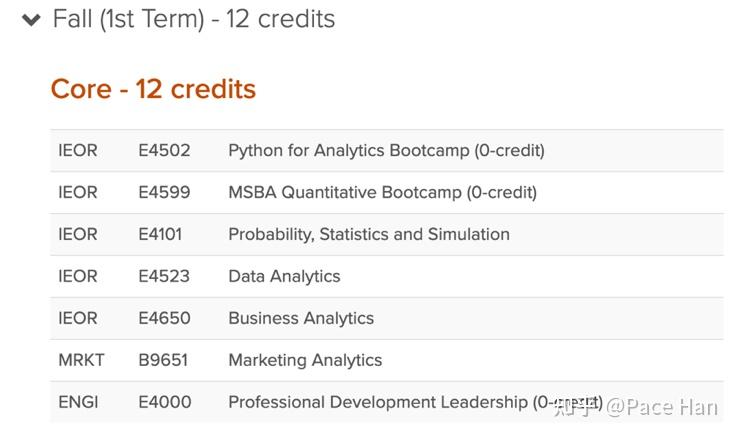
Task: Open Python for Analytics Bootcamp course
Action: [x=386, y=151]
